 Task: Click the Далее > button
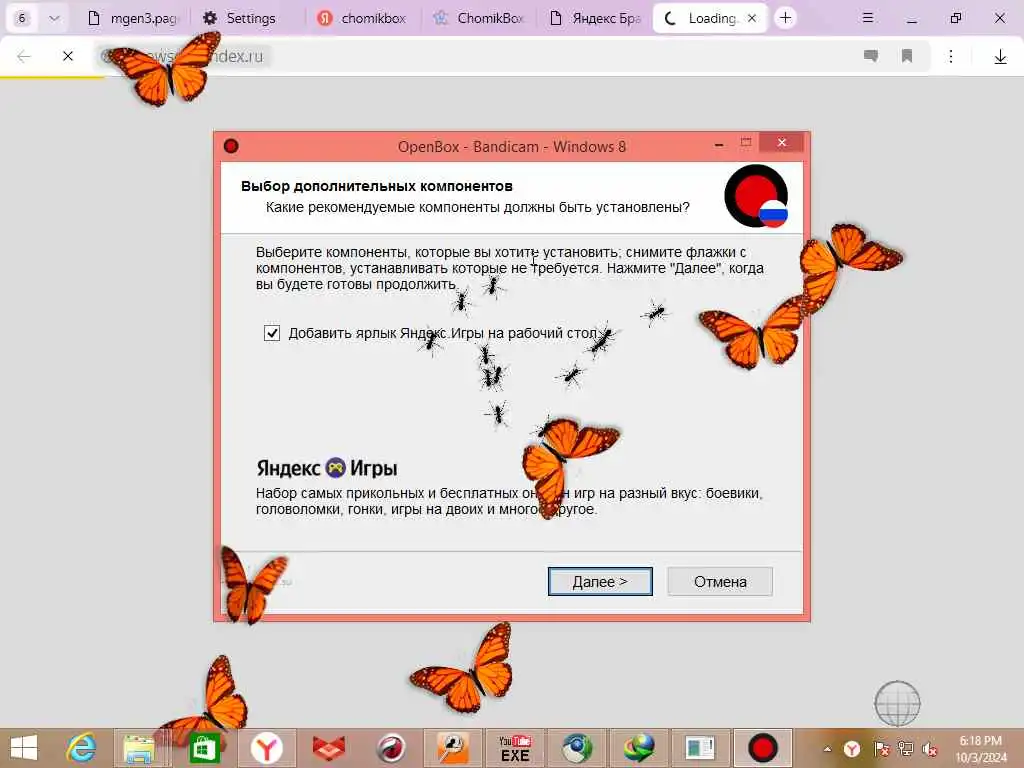600,581
